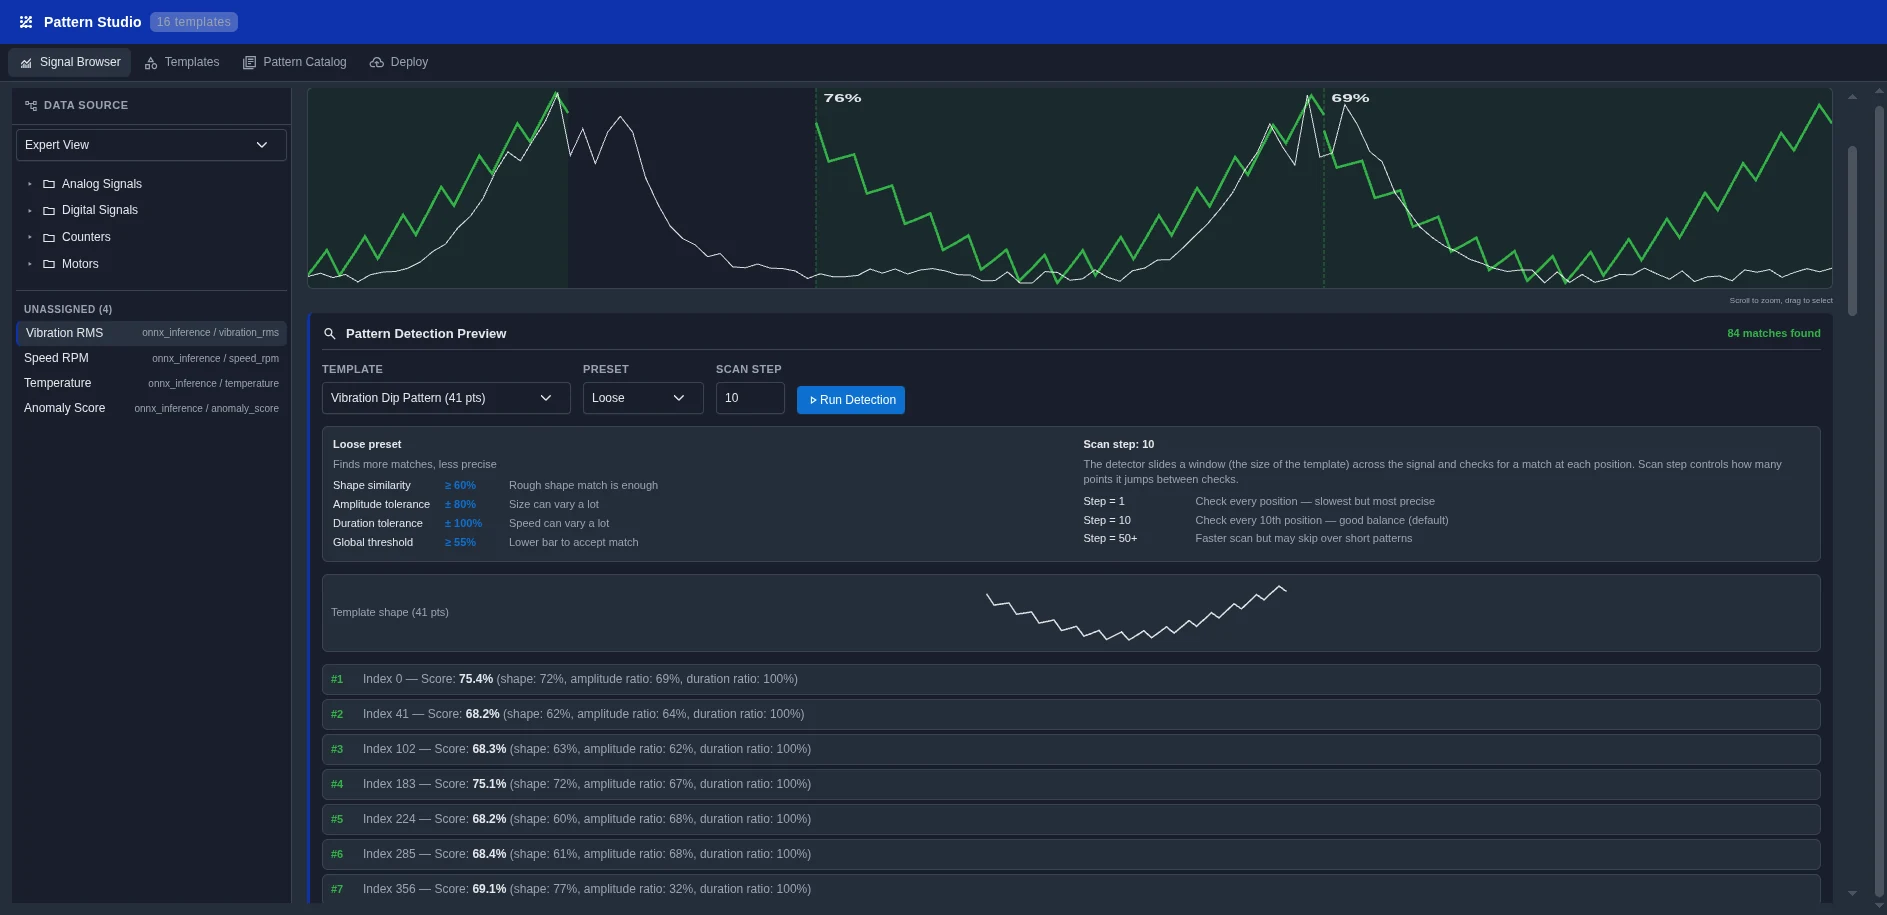
Task: Click the Deploy cloud icon
Action: tap(376, 62)
